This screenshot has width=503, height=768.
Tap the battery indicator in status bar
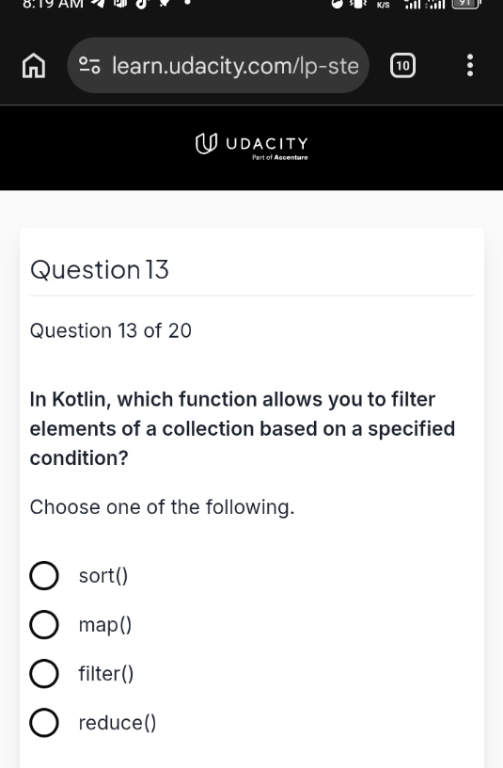466,4
